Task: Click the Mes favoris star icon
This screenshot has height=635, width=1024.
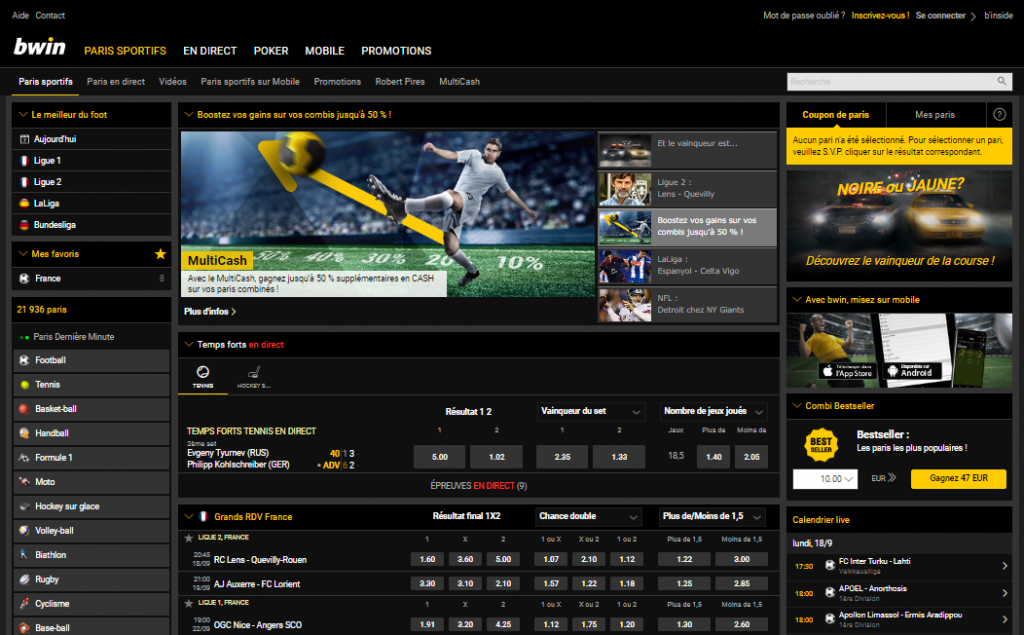Action: click(x=160, y=253)
